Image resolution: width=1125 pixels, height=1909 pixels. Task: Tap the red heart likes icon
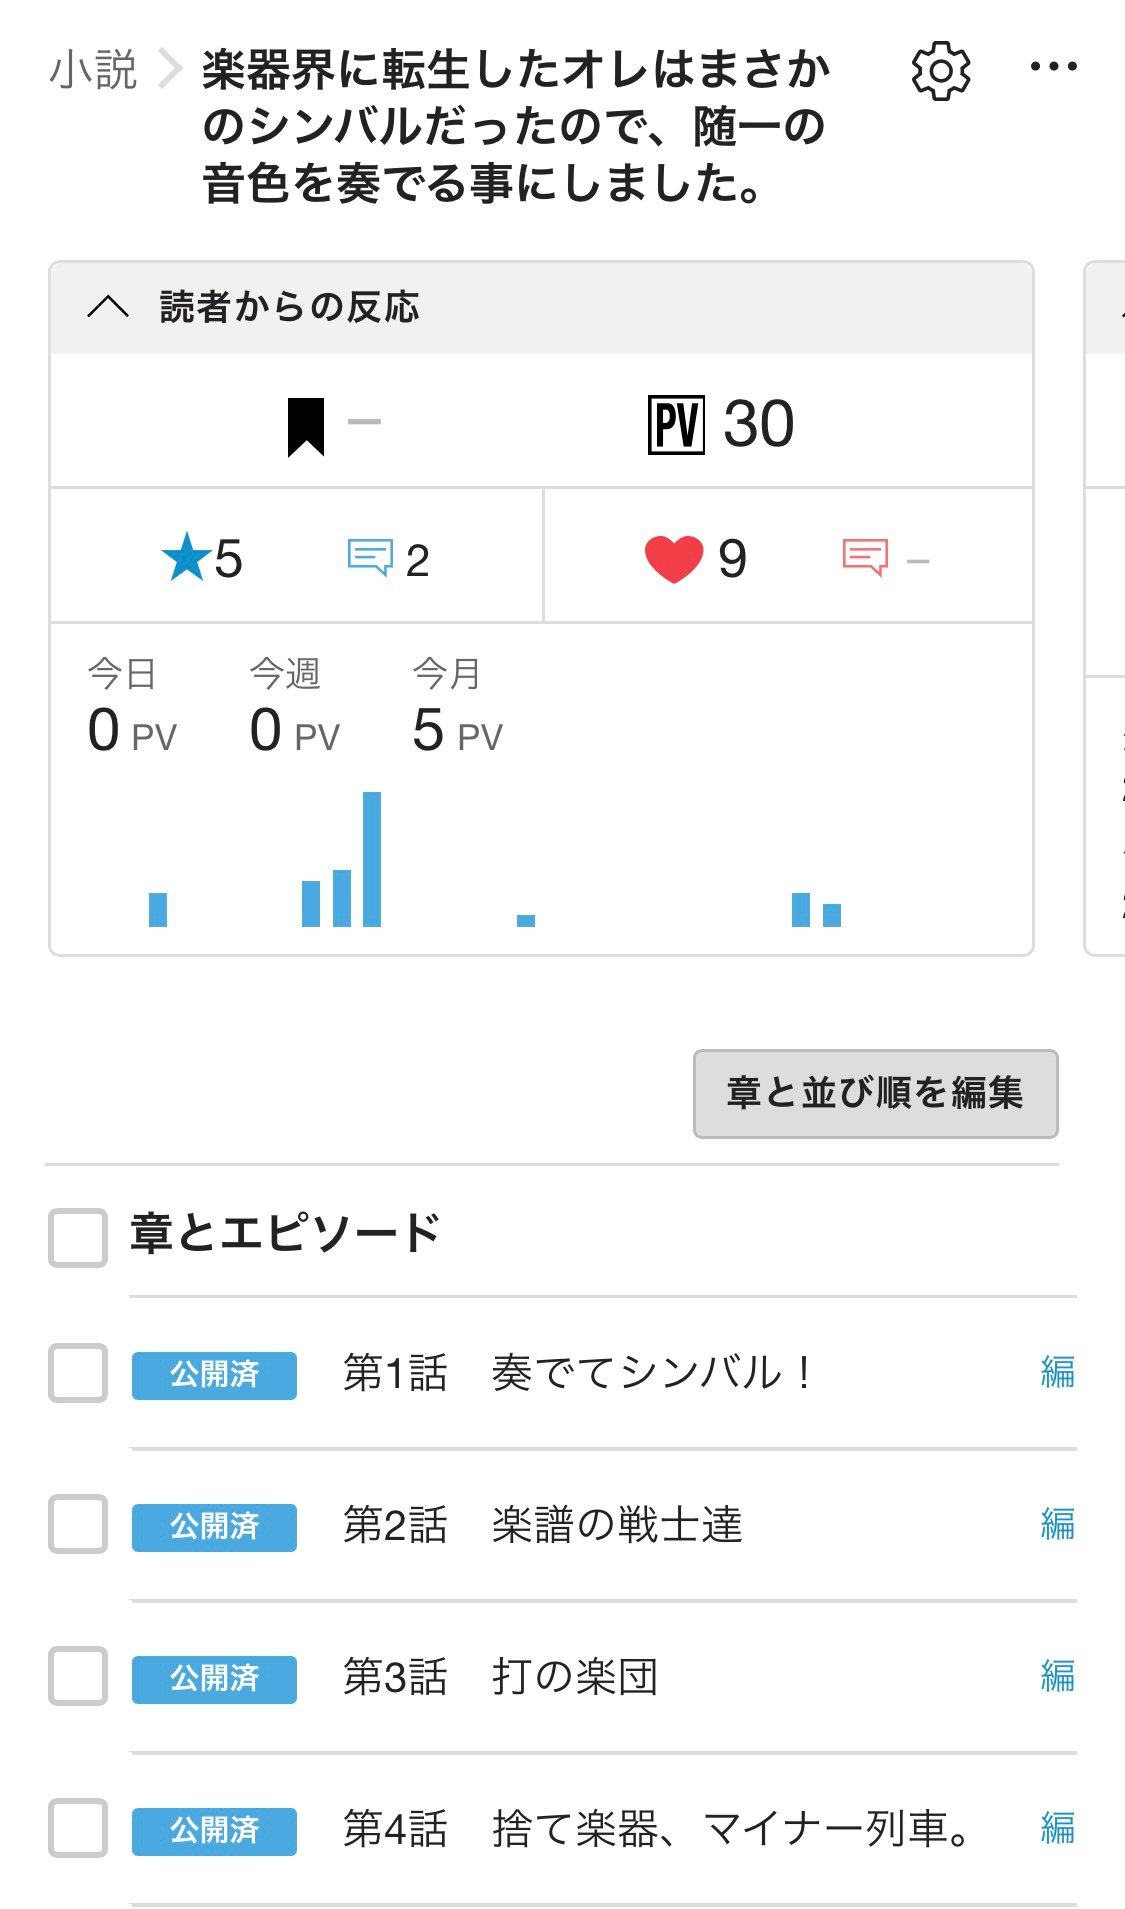point(674,559)
